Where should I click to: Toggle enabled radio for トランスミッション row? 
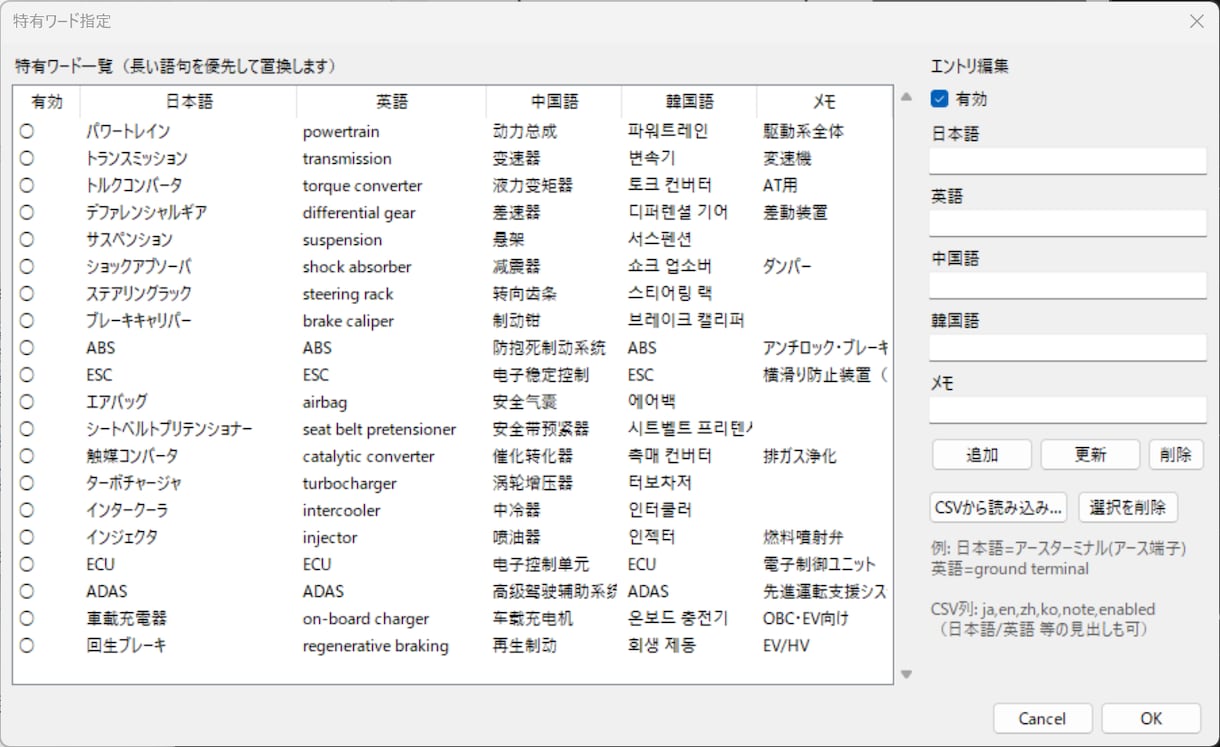(26, 158)
